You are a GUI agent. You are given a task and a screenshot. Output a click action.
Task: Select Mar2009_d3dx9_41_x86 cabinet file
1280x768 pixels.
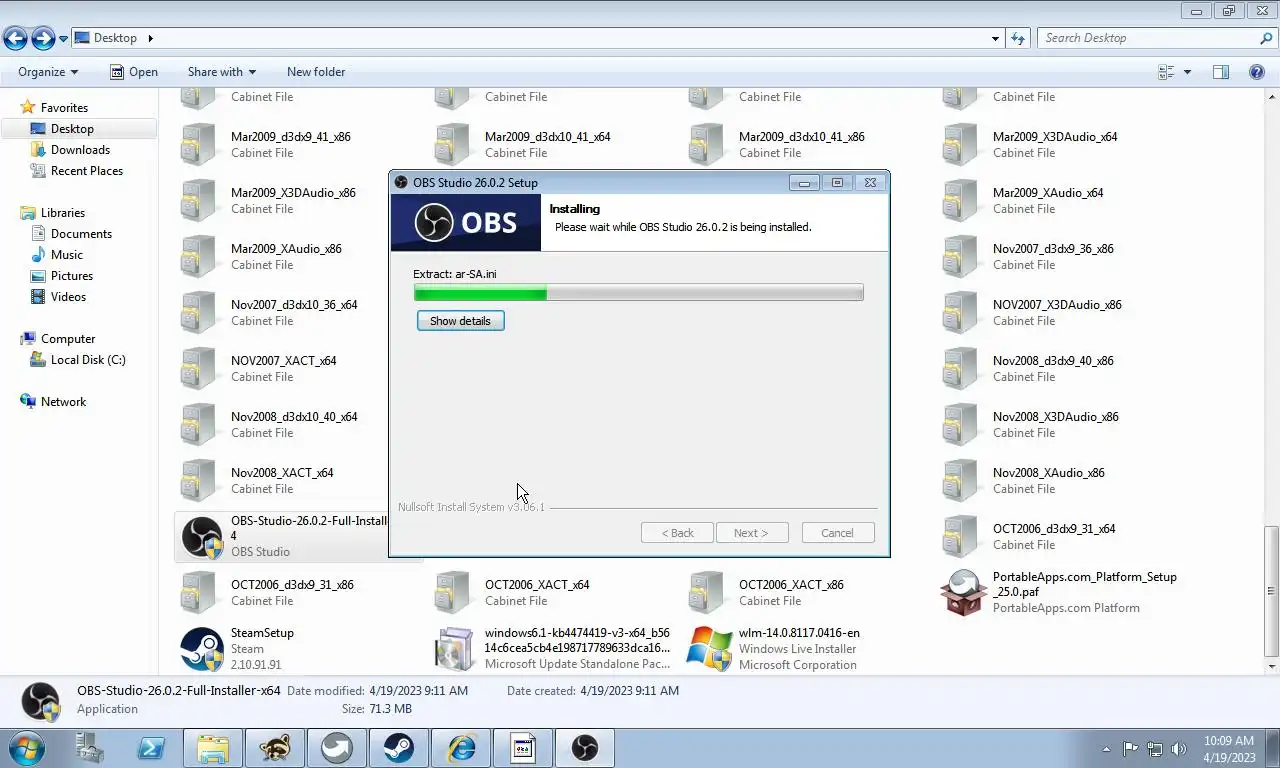[290, 137]
